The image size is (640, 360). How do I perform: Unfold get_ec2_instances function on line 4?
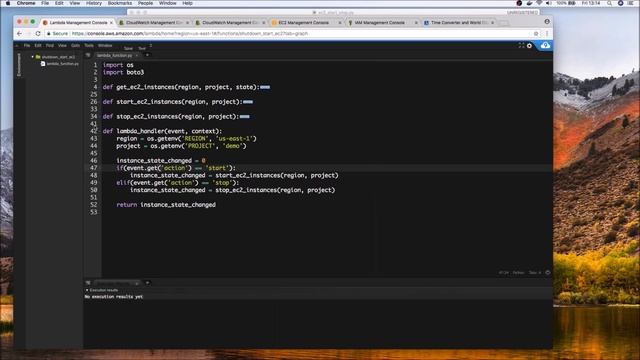(265, 87)
